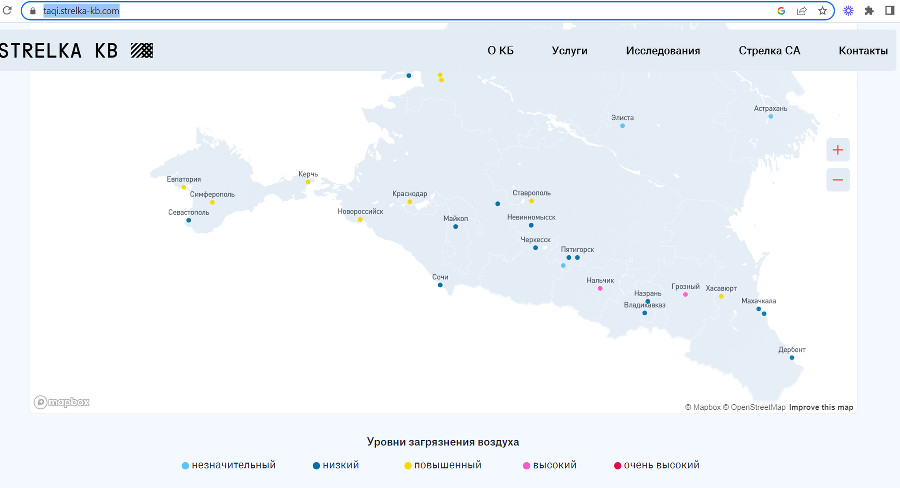
Task: Open the Mapbox logo link
Action: 61,402
